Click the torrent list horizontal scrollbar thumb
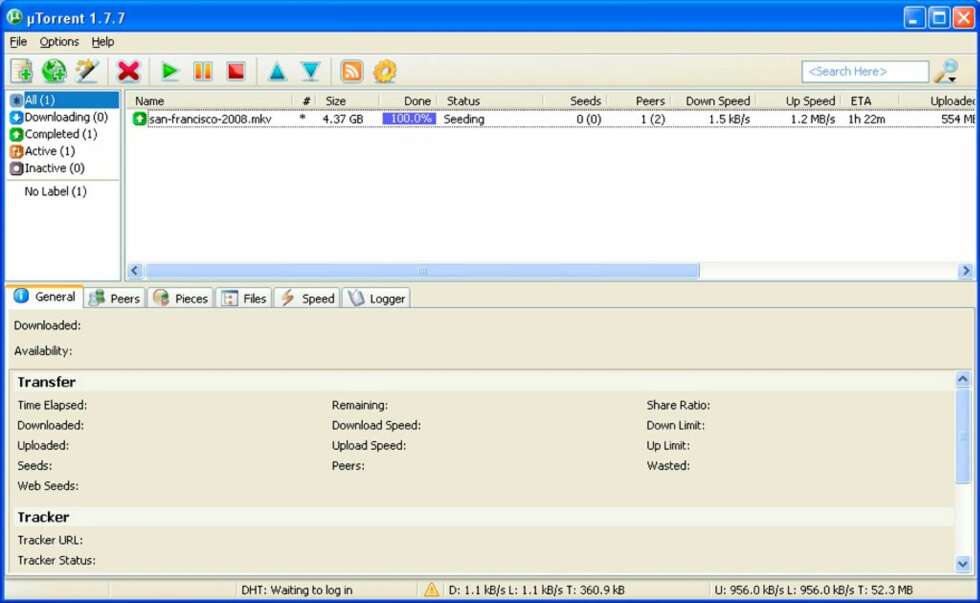This screenshot has width=980, height=603. pos(422,271)
